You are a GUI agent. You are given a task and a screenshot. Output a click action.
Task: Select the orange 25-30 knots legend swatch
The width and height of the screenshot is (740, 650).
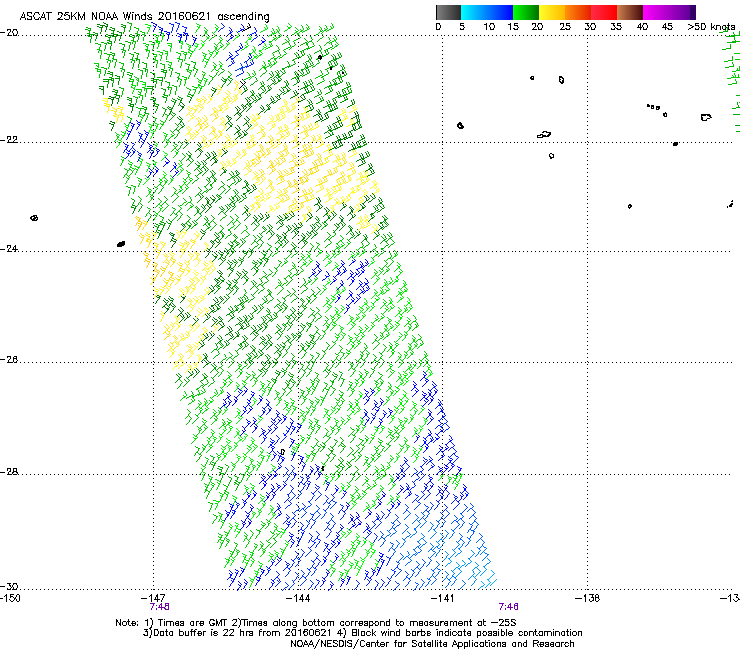(x=578, y=12)
